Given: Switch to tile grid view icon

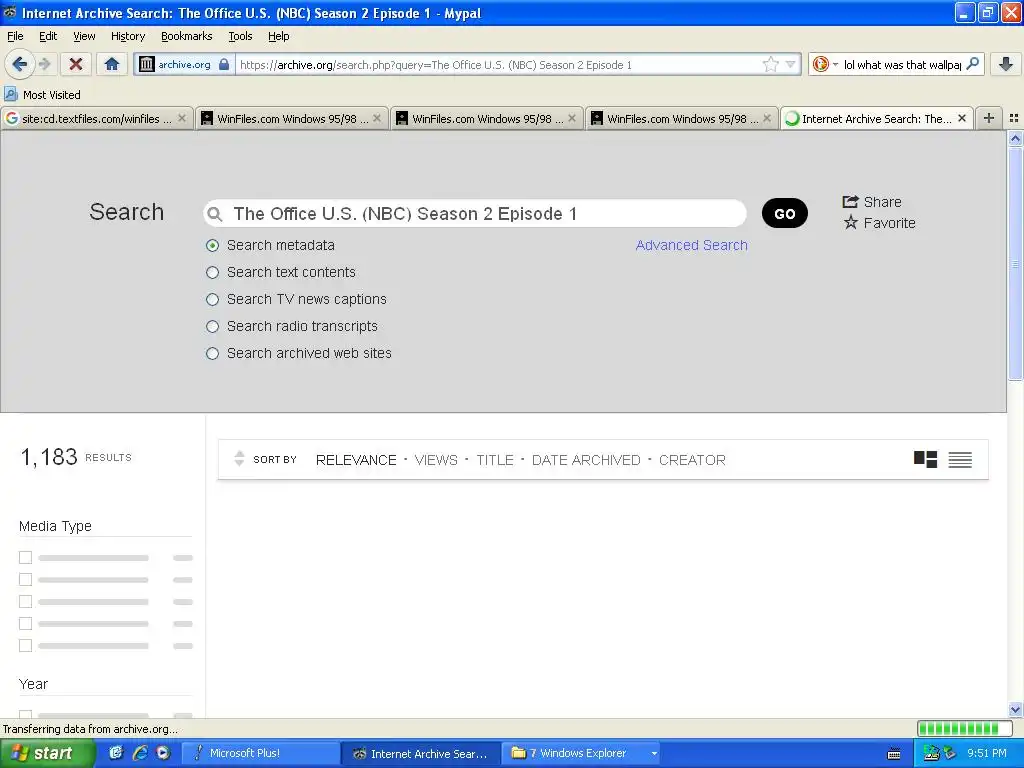Looking at the screenshot, I should click(925, 459).
